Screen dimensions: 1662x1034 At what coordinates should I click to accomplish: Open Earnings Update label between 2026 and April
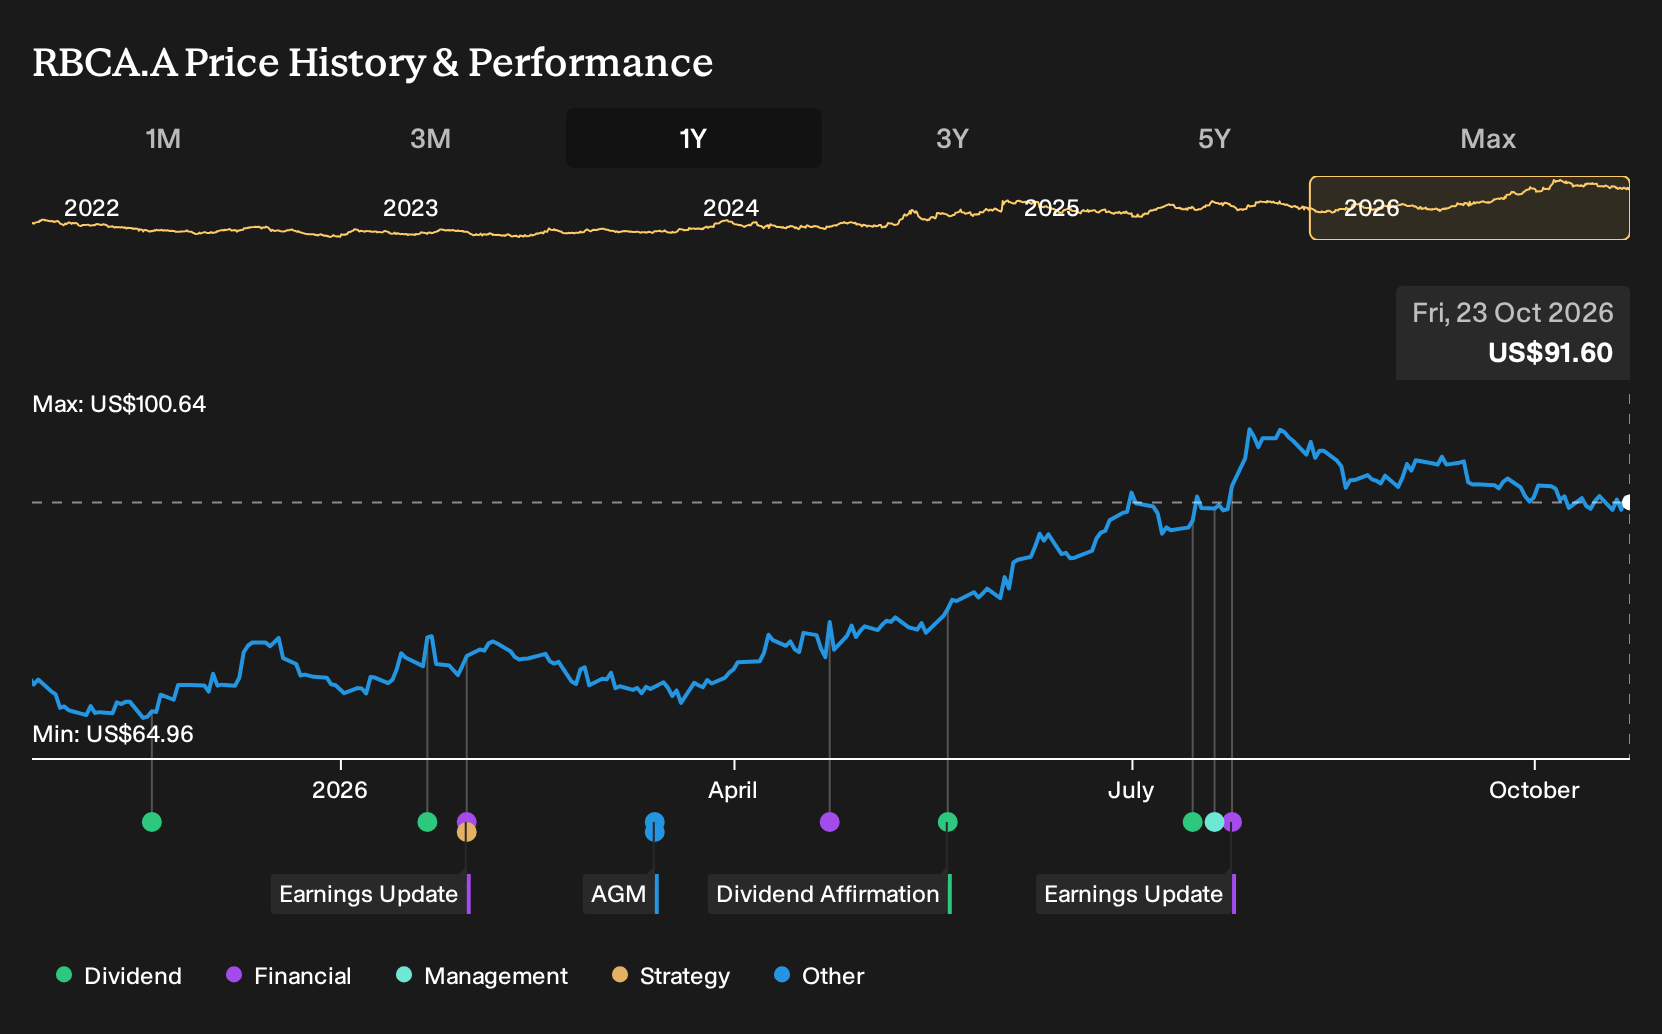click(371, 894)
